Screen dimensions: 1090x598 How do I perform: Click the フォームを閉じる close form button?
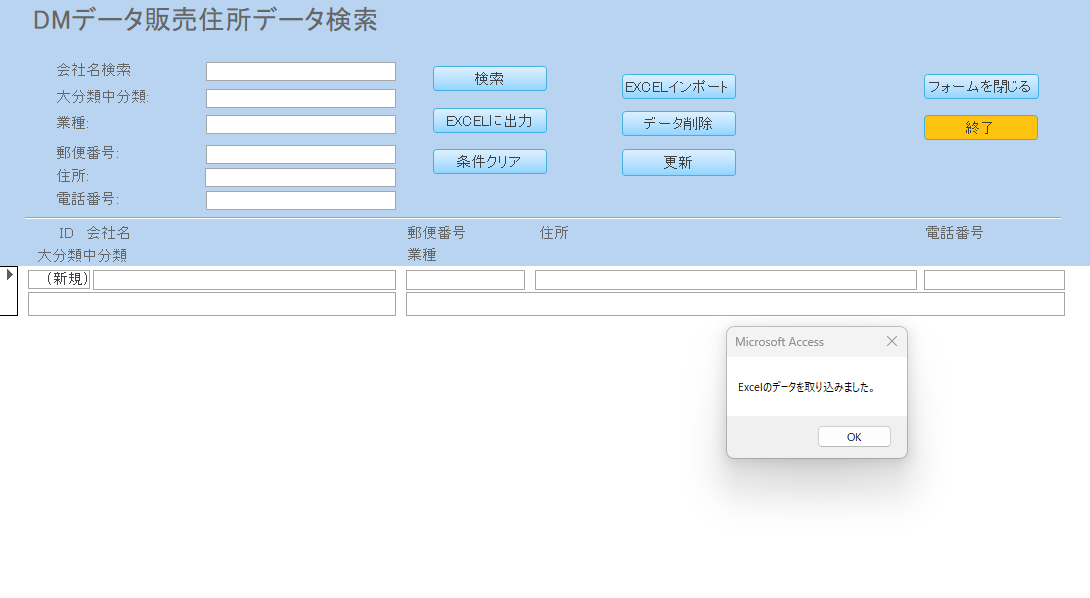click(x=980, y=86)
